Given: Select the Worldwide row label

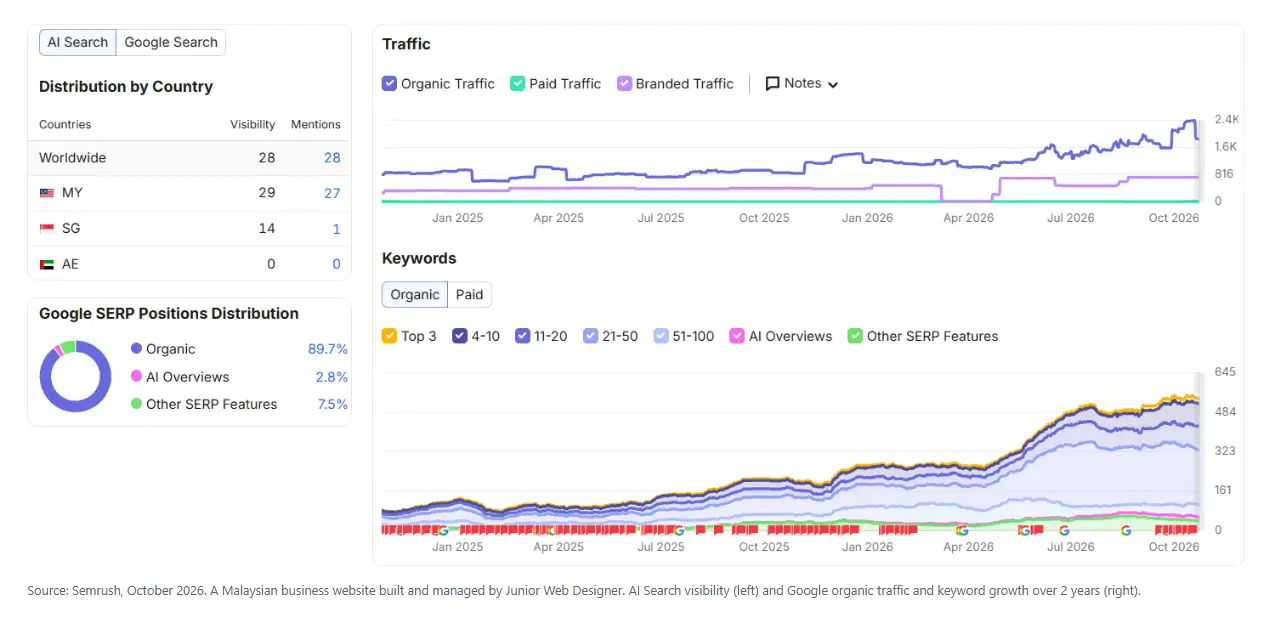Looking at the screenshot, I should [x=72, y=158].
